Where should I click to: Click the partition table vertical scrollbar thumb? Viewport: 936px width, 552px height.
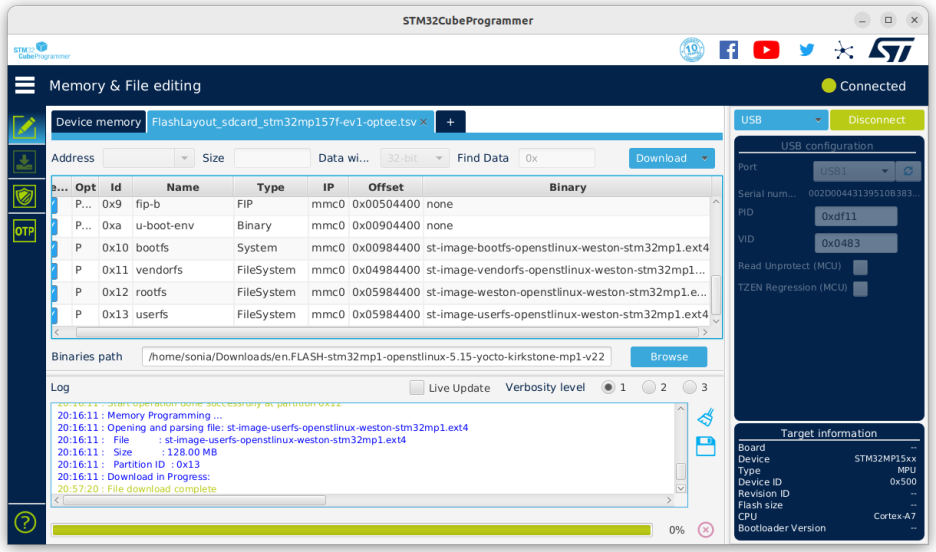(x=716, y=295)
